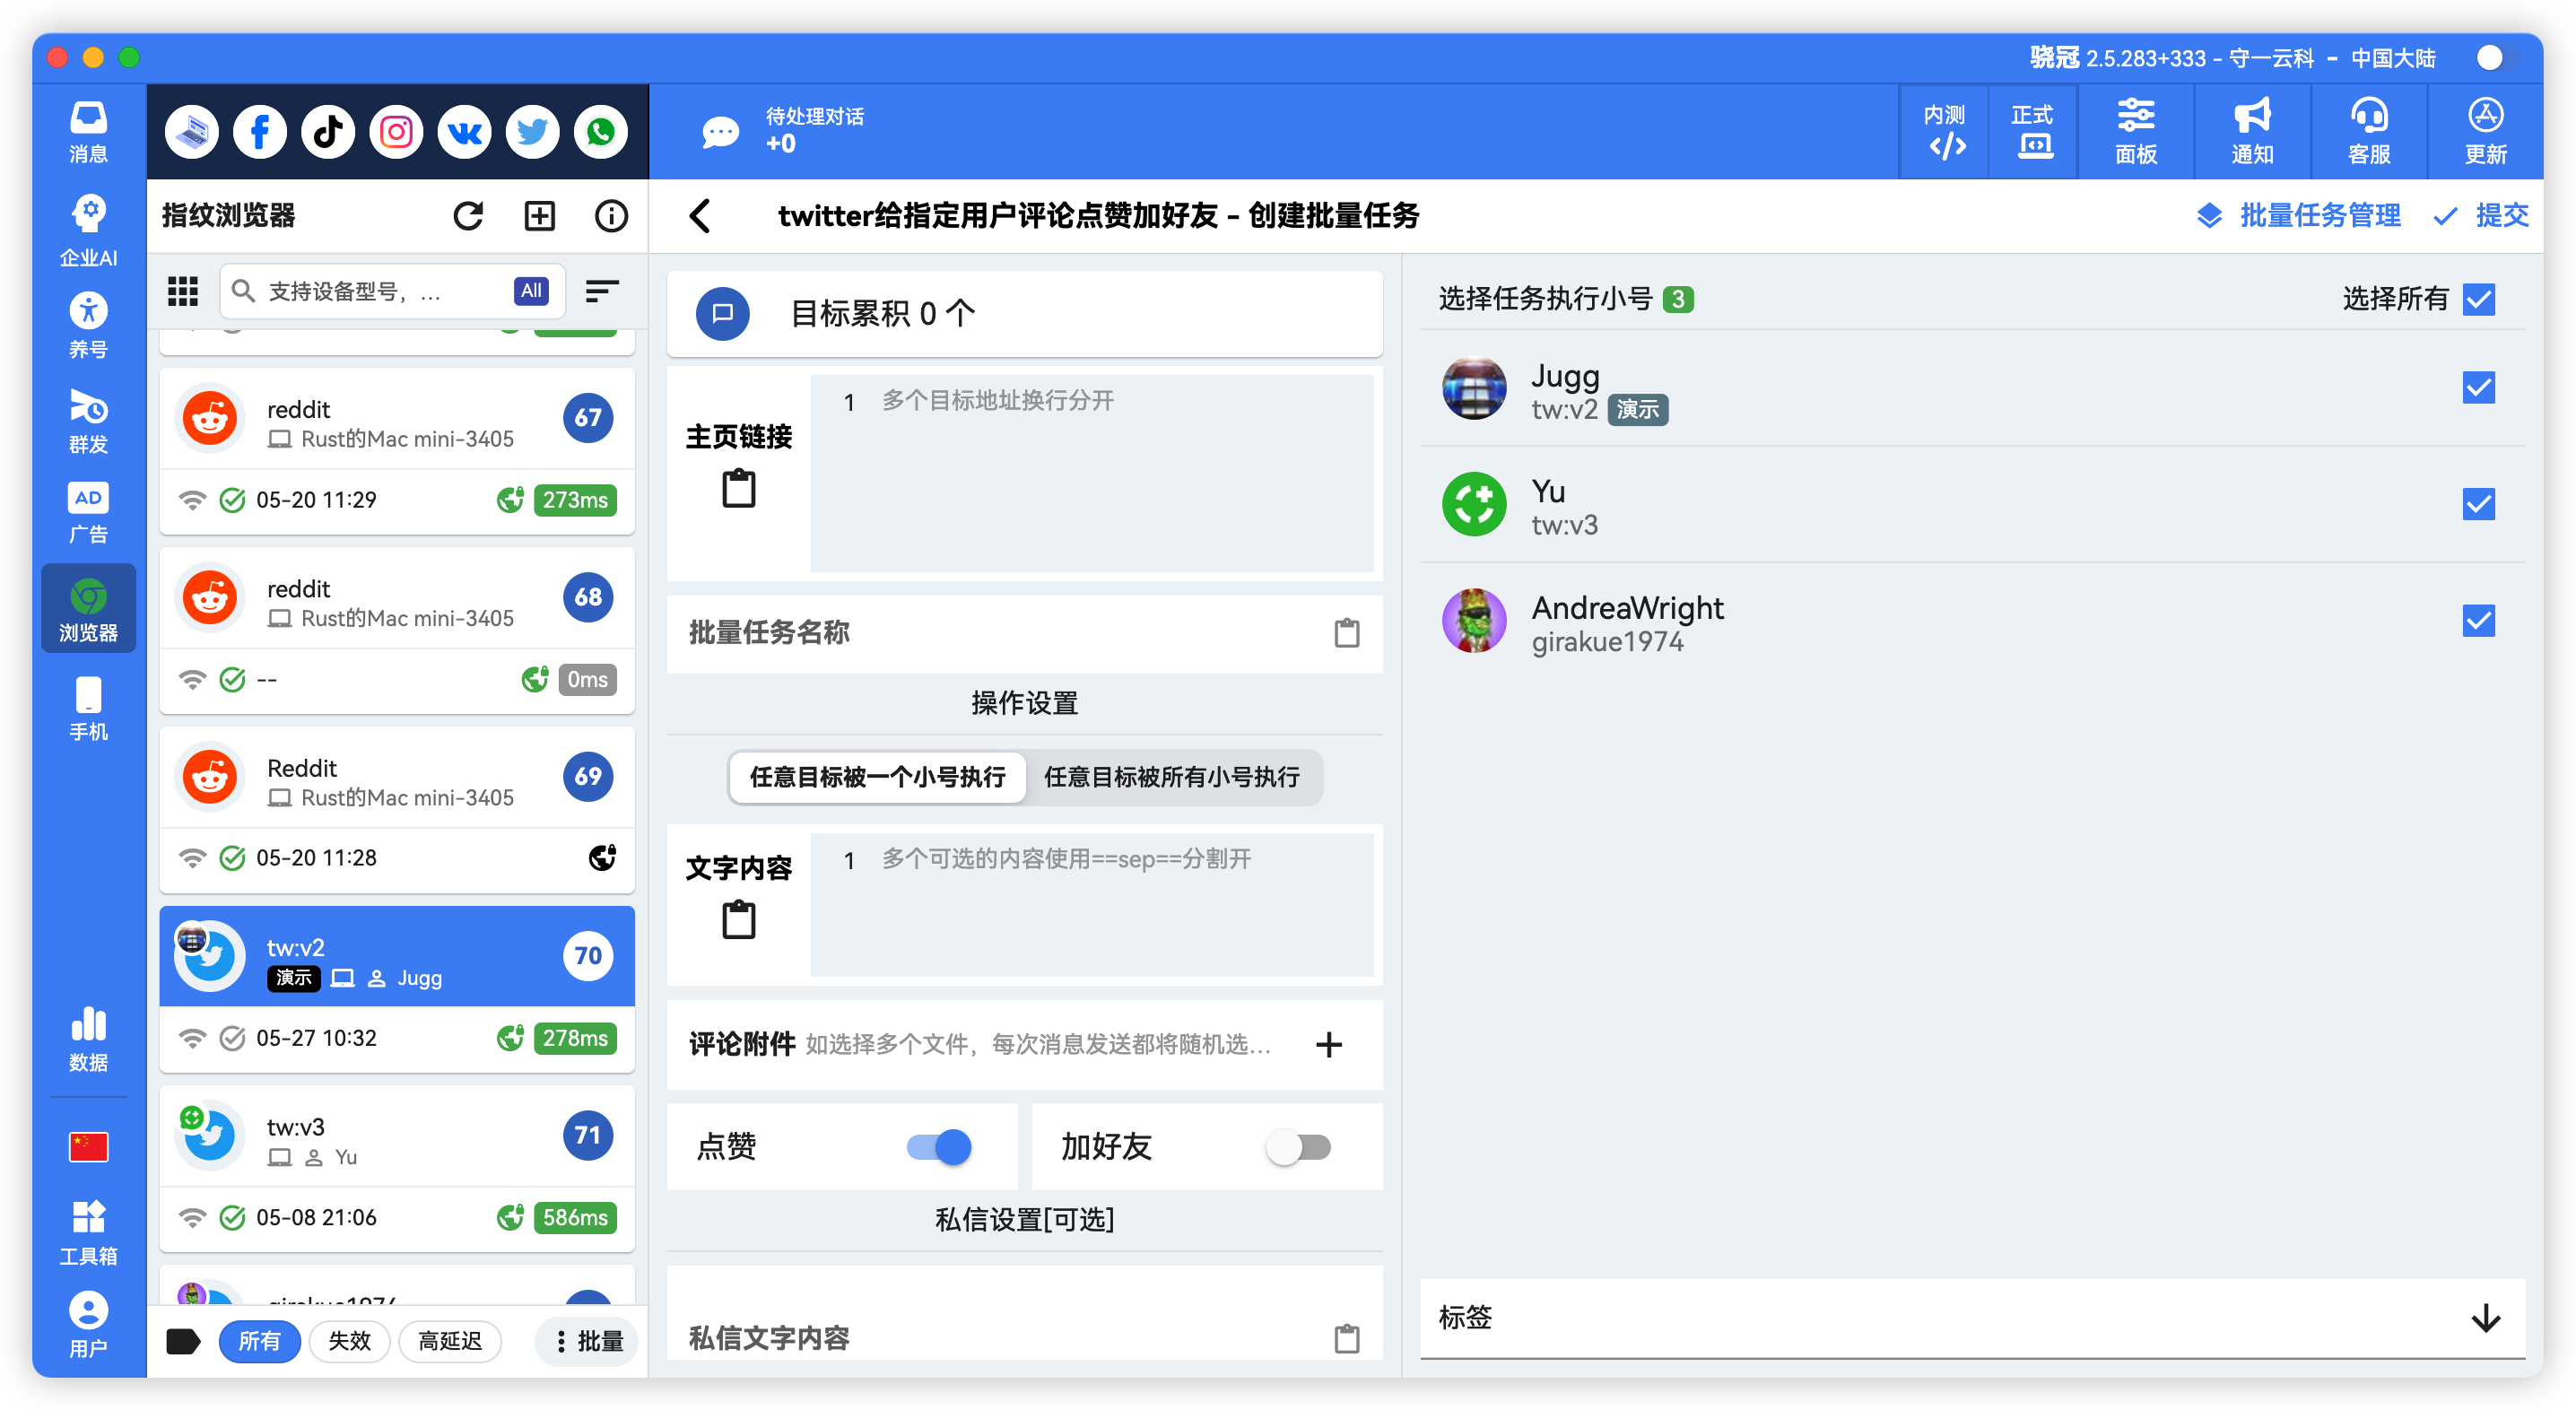2576x1410 pixels.
Task: Open the 企业AI sidebar section
Action: [88, 231]
